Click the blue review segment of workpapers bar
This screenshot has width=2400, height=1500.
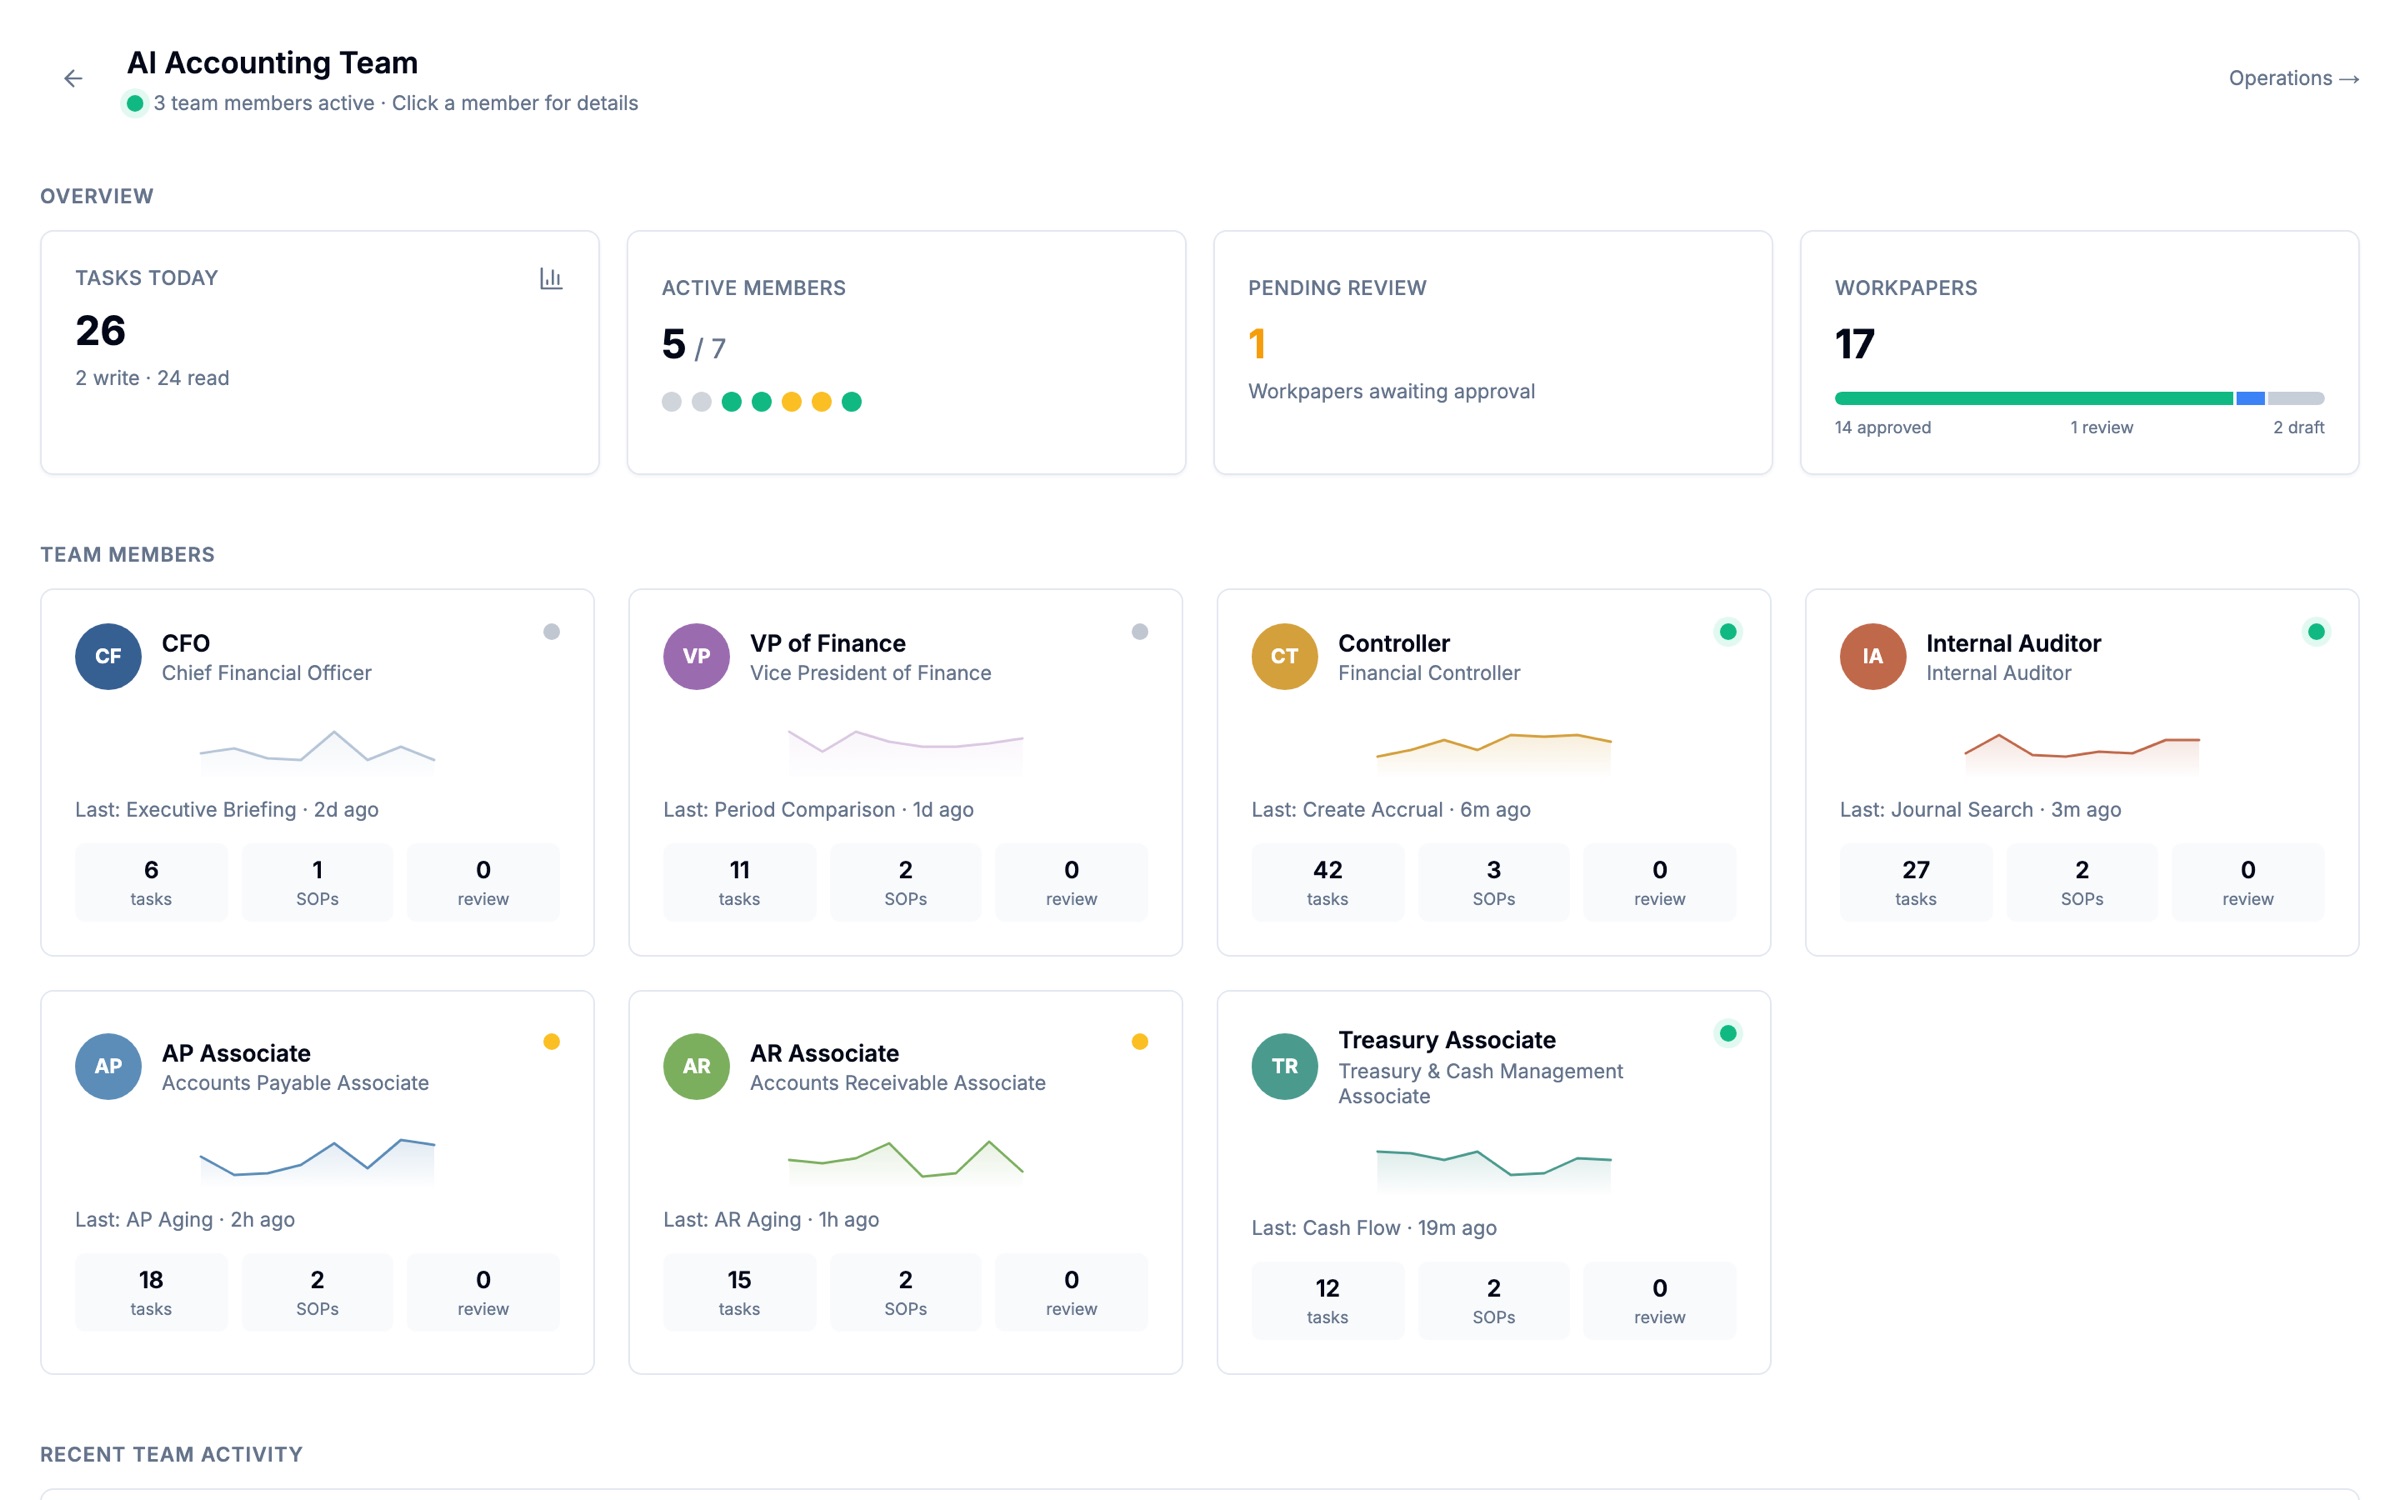2249,398
